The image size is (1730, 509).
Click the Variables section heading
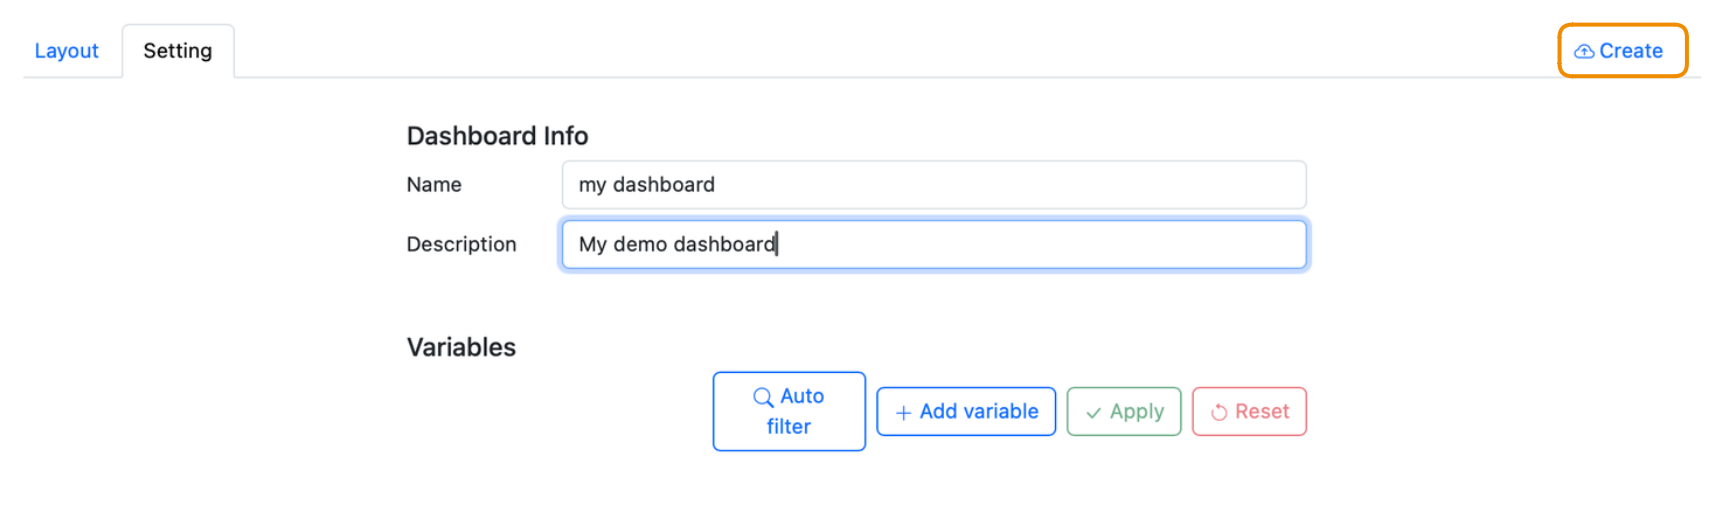(x=461, y=347)
